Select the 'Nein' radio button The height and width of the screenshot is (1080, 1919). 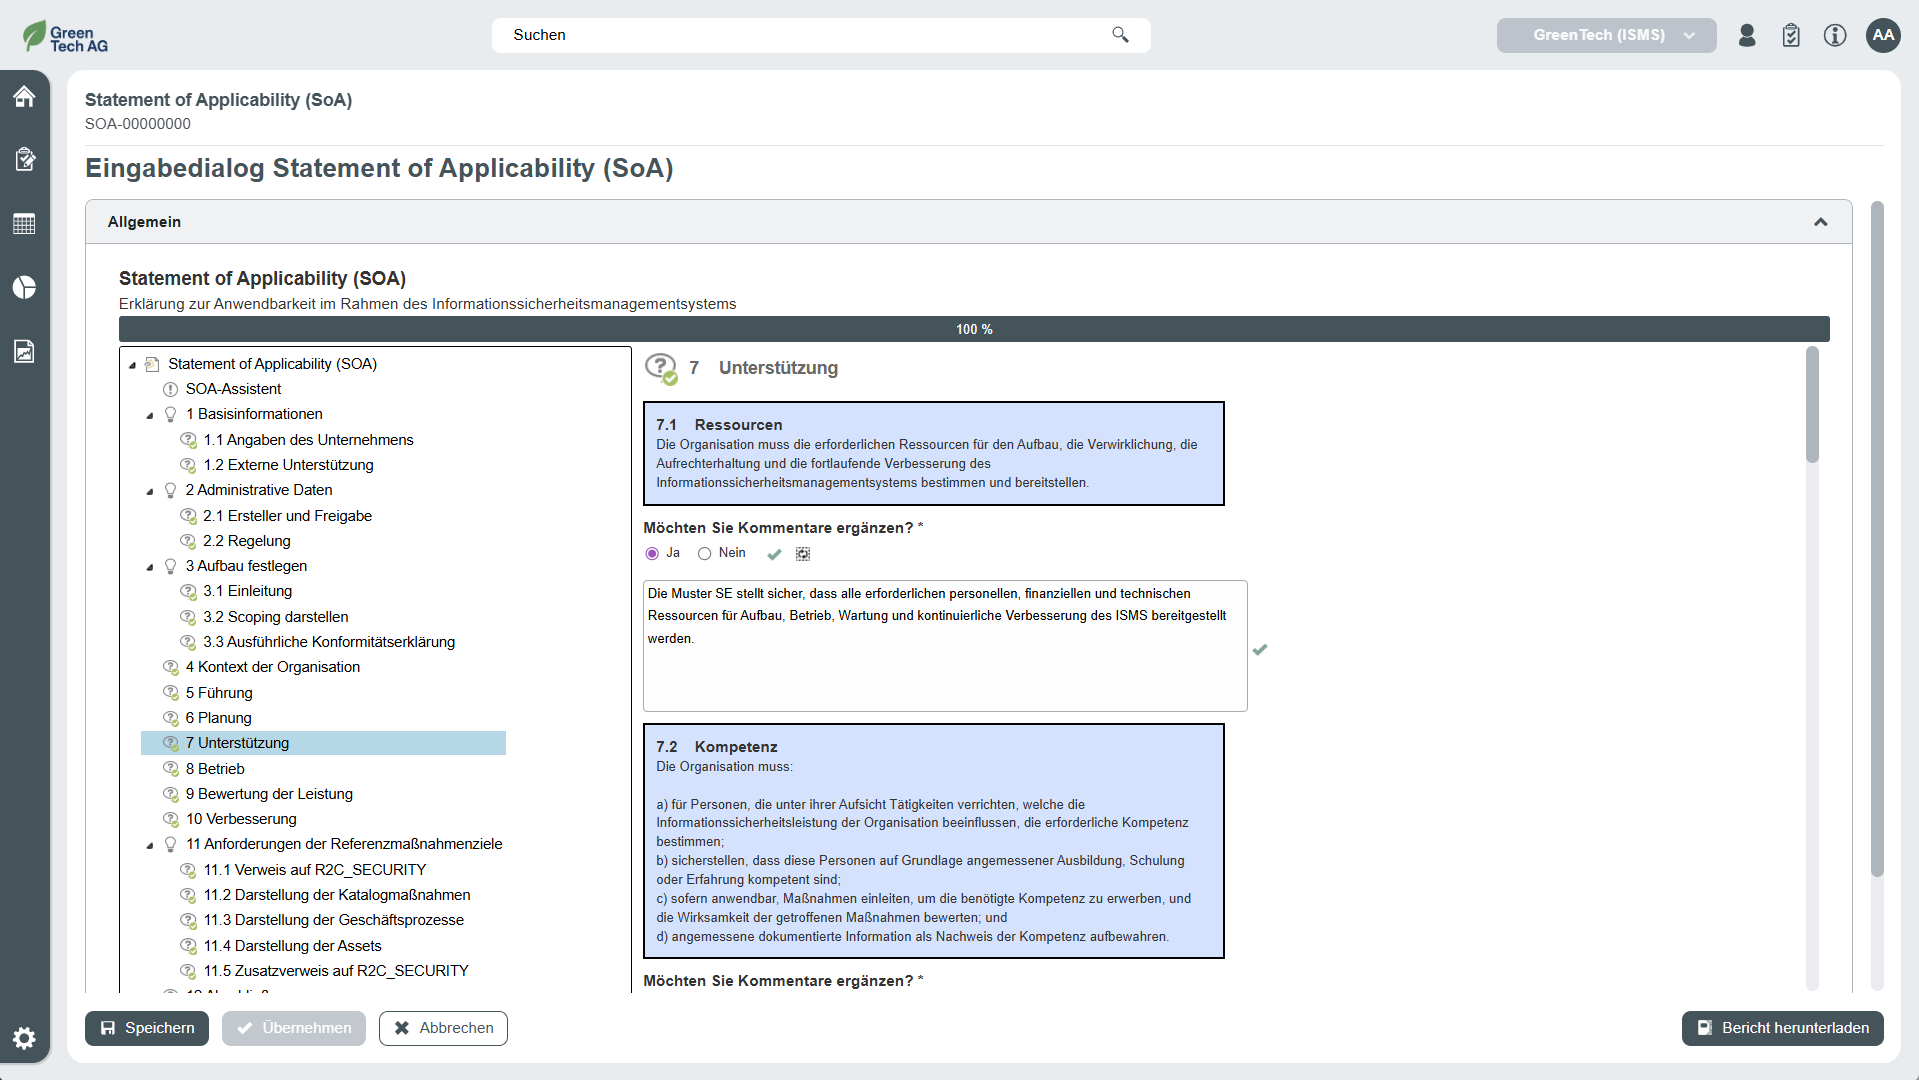(704, 554)
